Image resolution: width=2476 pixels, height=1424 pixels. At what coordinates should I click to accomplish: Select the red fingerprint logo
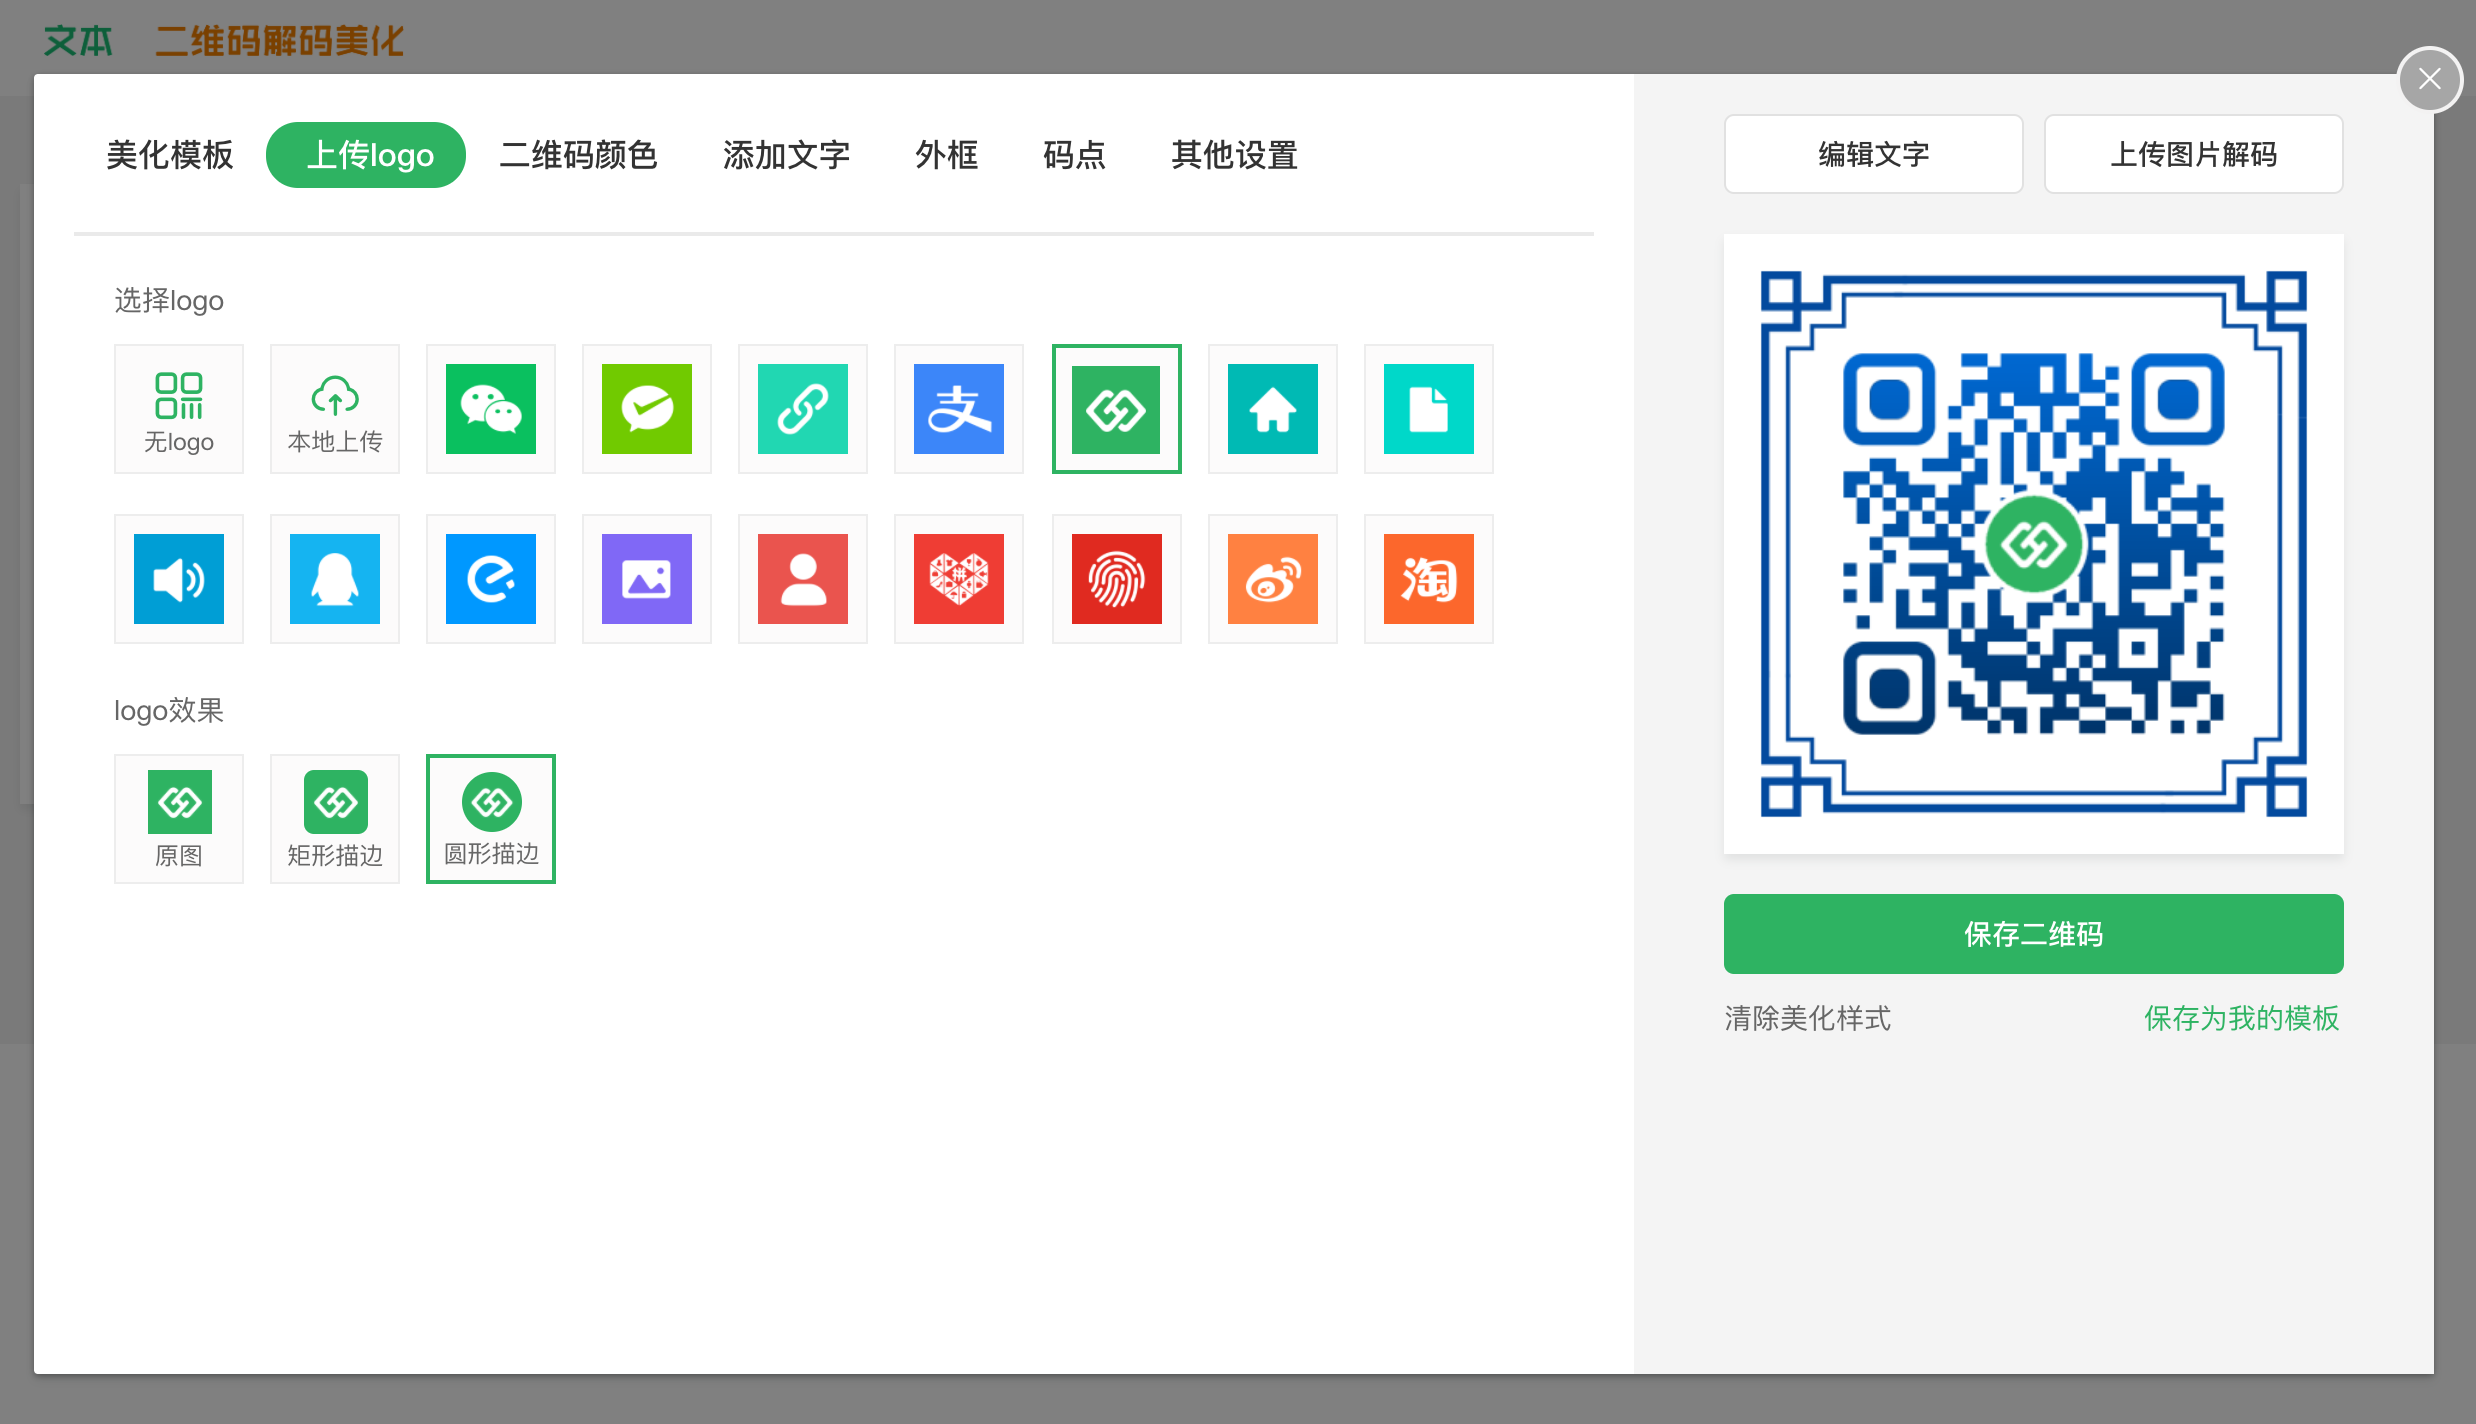click(1117, 579)
